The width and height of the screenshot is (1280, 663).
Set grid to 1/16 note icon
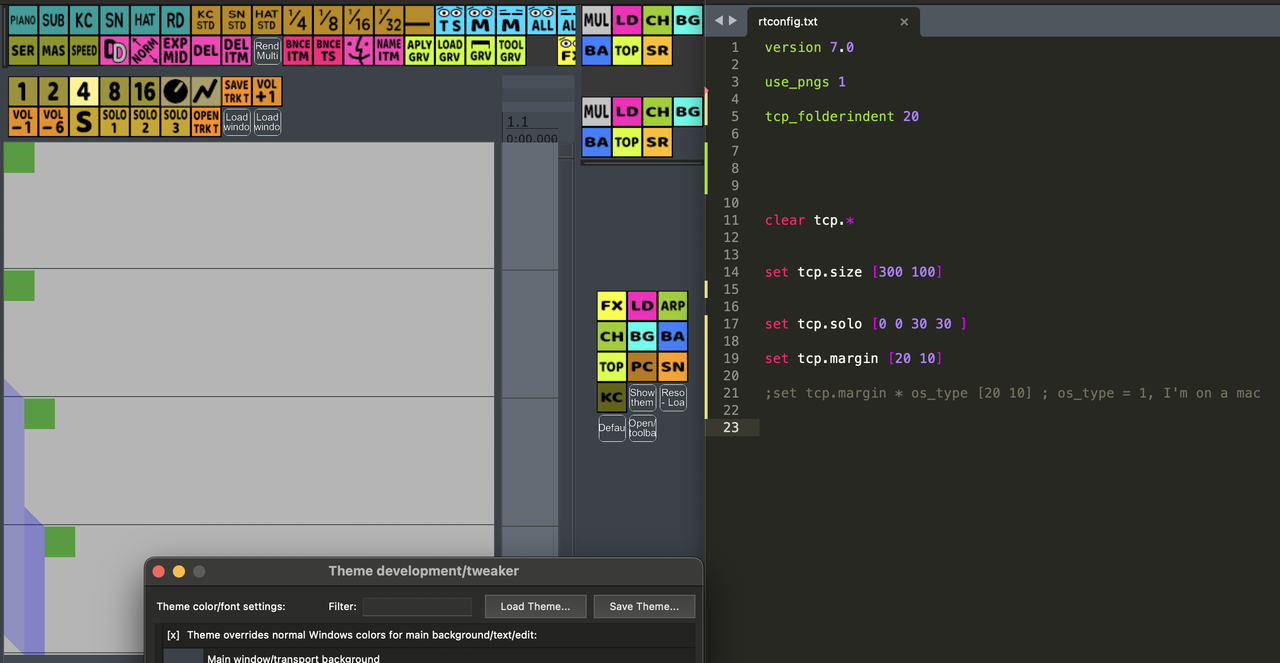click(x=358, y=20)
